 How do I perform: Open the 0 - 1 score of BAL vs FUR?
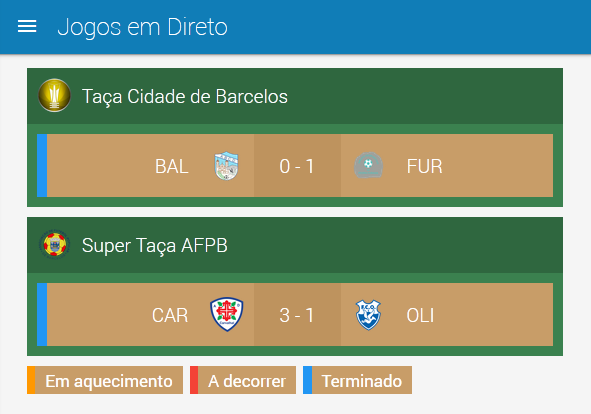(297, 166)
